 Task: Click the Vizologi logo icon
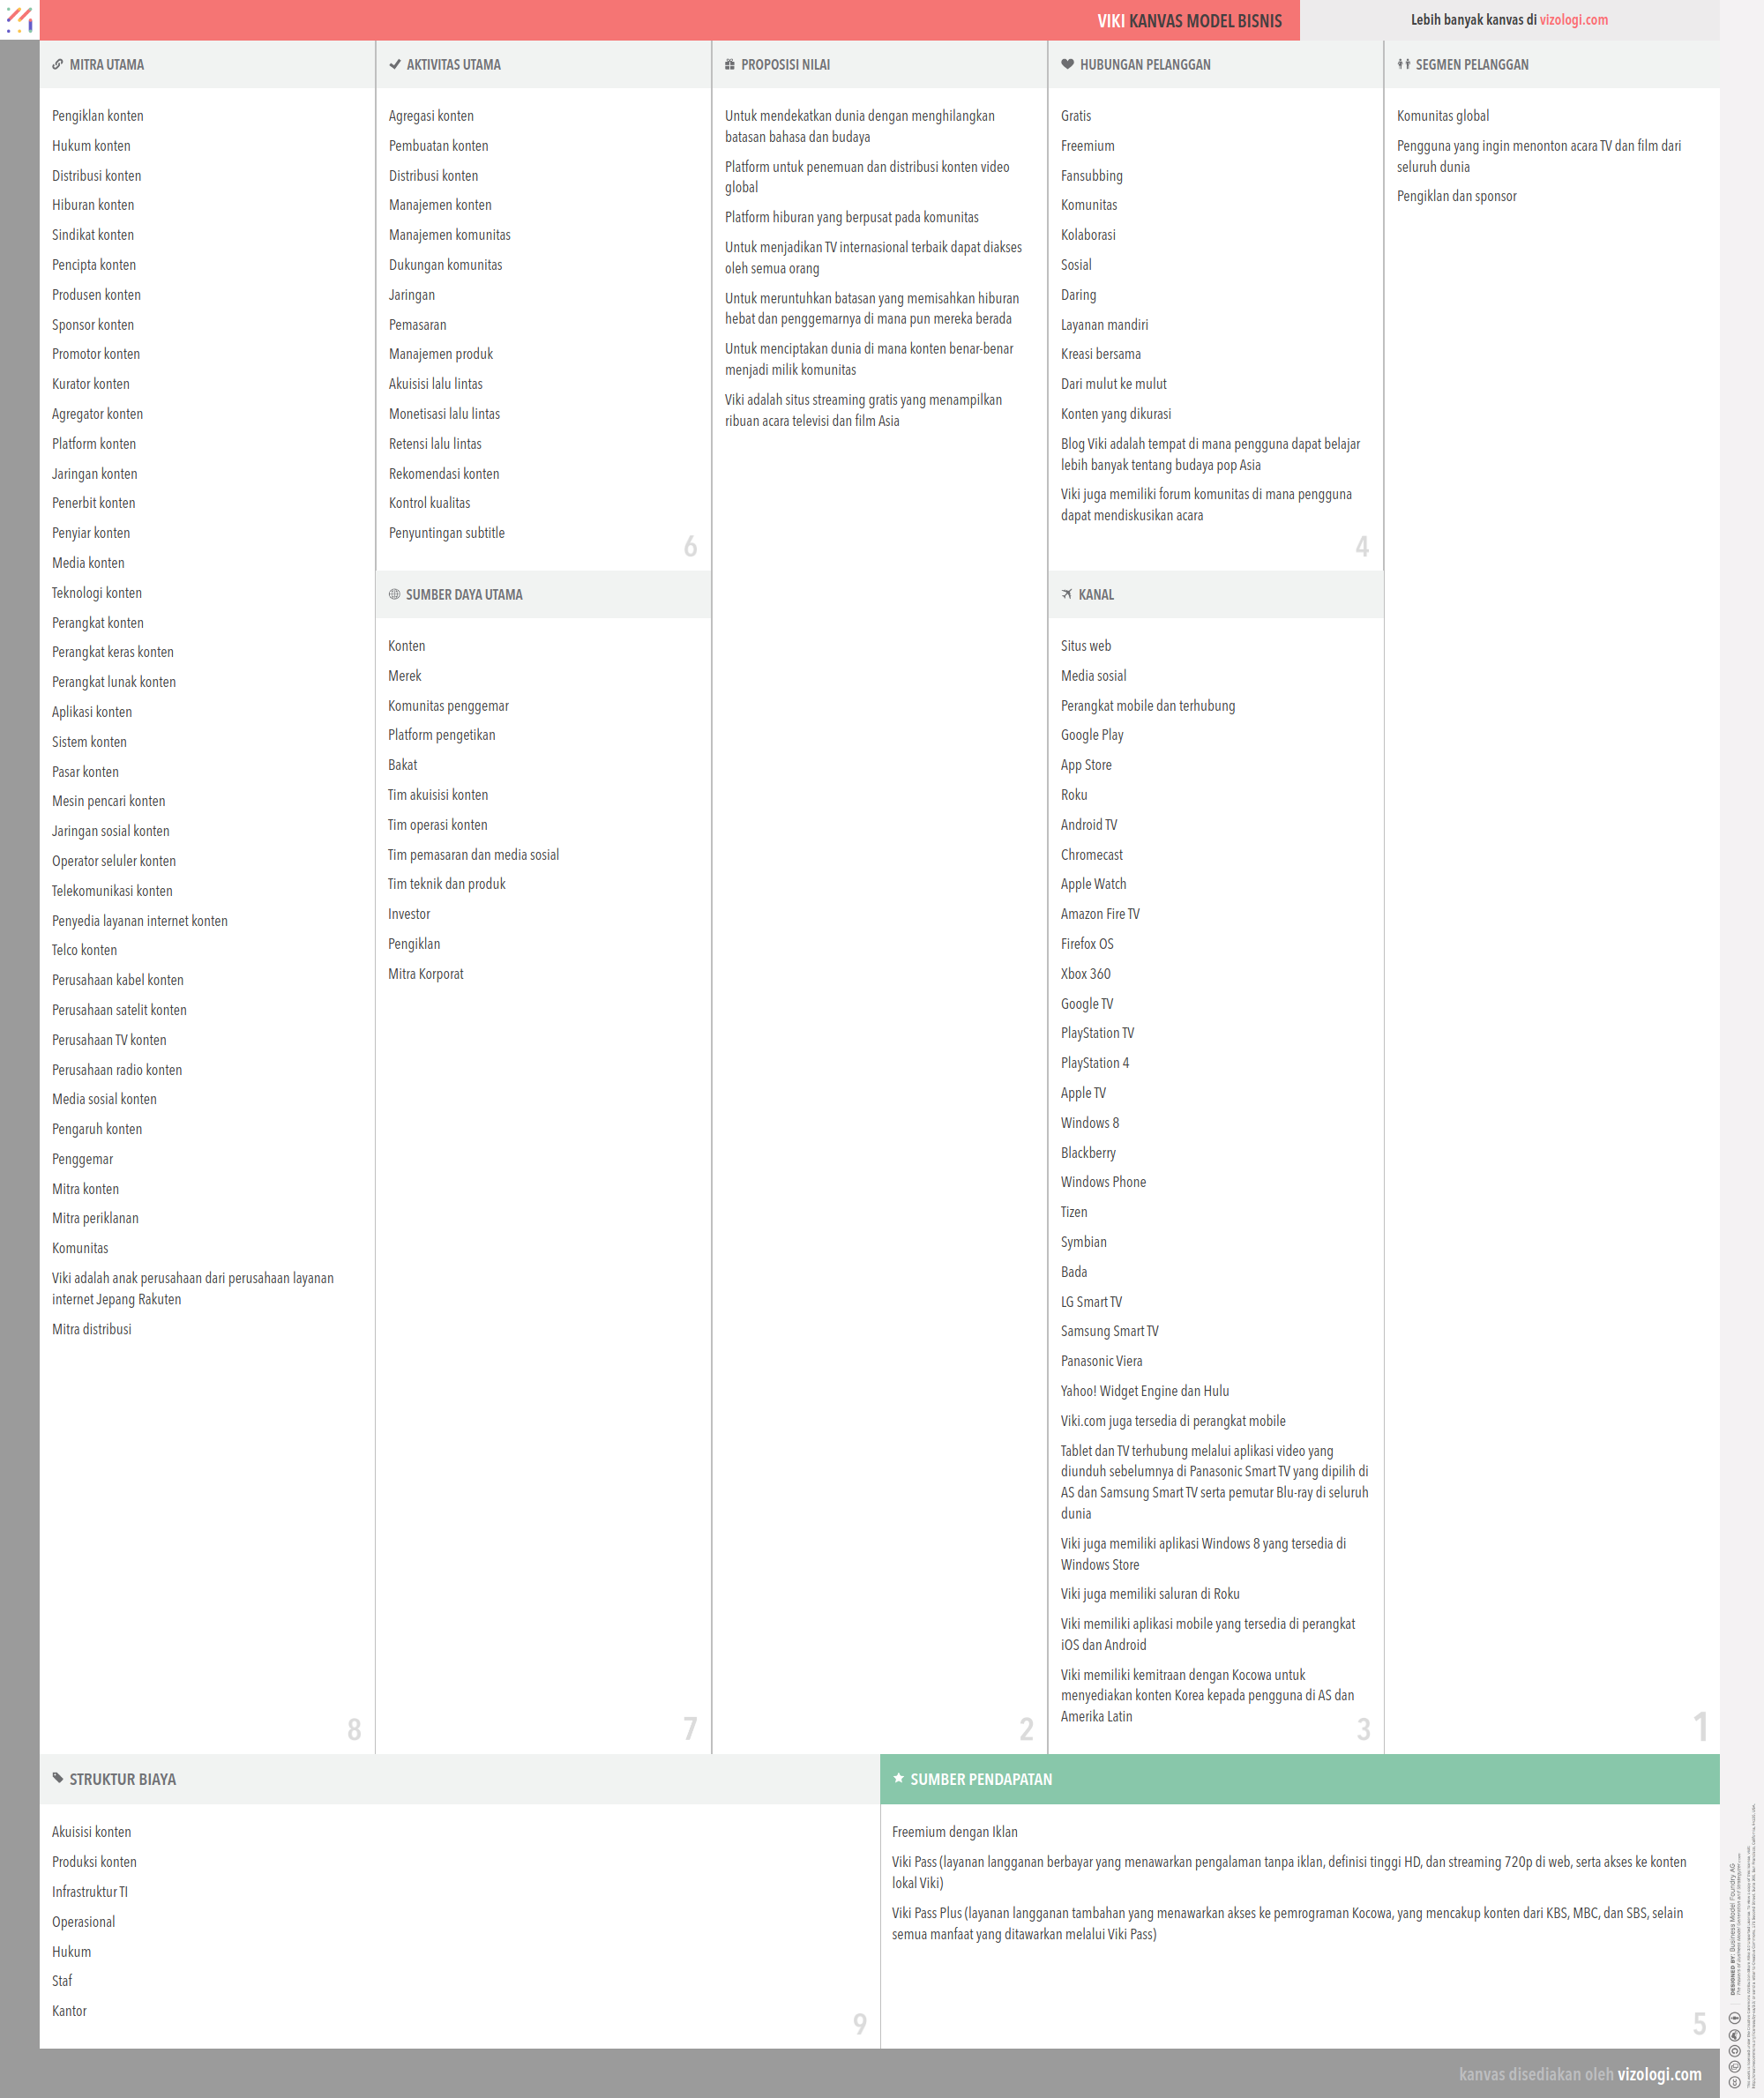(19, 19)
